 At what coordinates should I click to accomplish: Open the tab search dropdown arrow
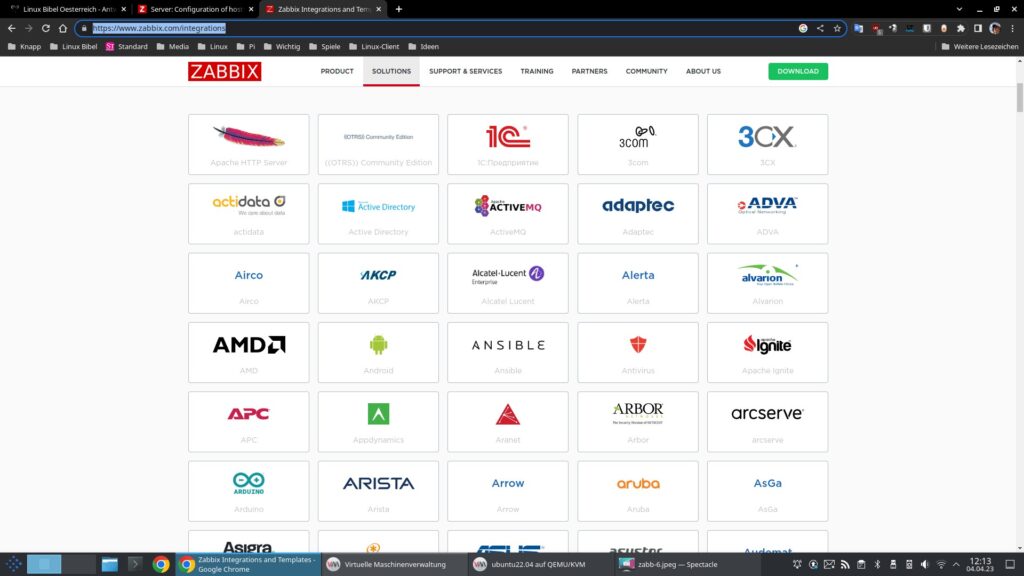point(959,9)
